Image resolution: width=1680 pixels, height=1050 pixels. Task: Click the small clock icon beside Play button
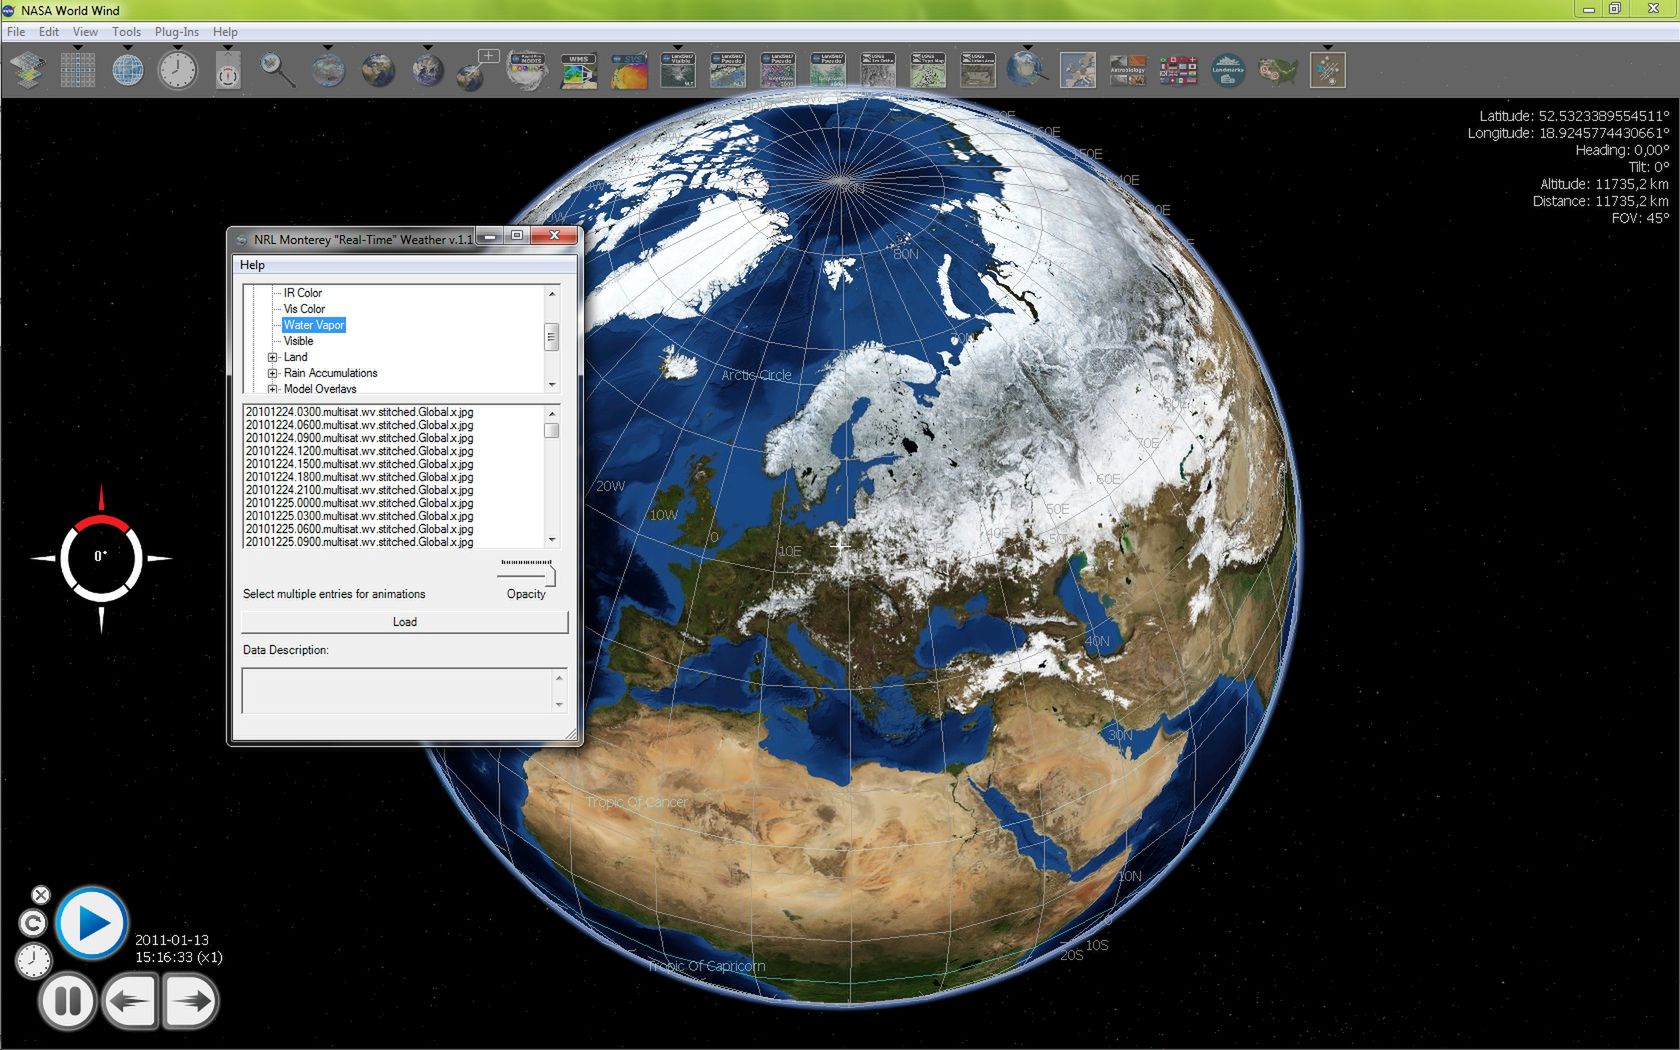click(x=33, y=961)
